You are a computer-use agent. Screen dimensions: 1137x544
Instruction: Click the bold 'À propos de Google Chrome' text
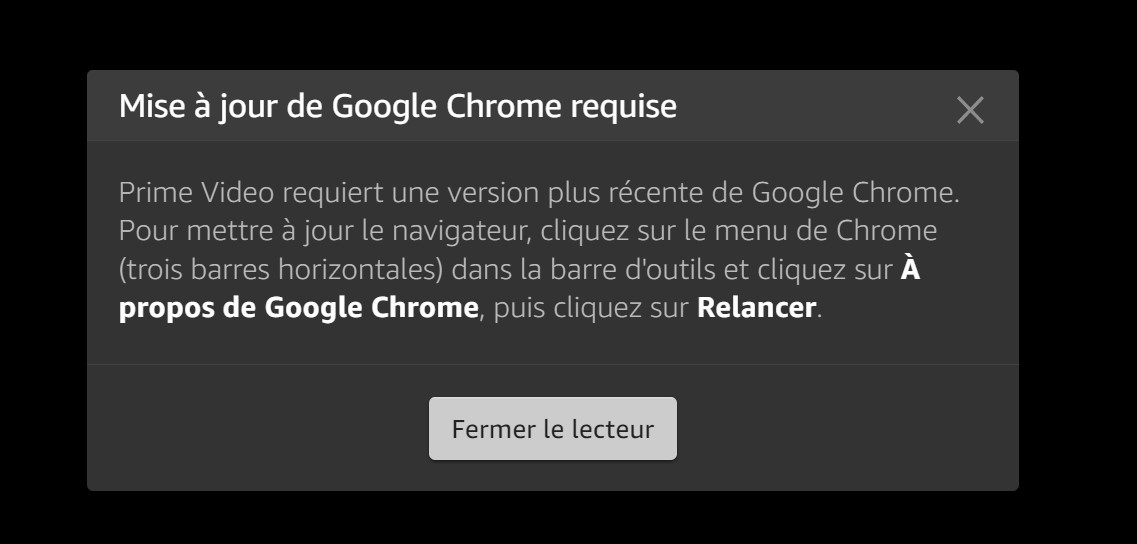pyautogui.click(x=298, y=307)
